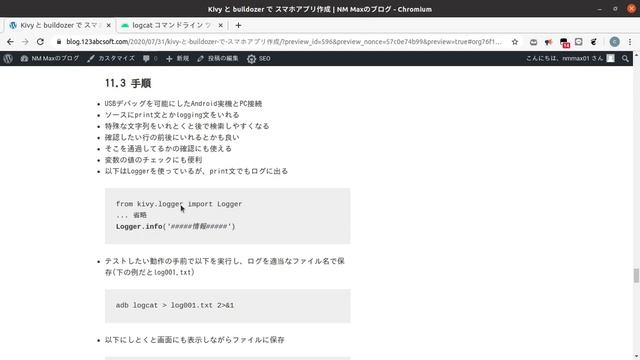640x360 pixels.
Task: Reload the current page
Action: (x=40, y=42)
